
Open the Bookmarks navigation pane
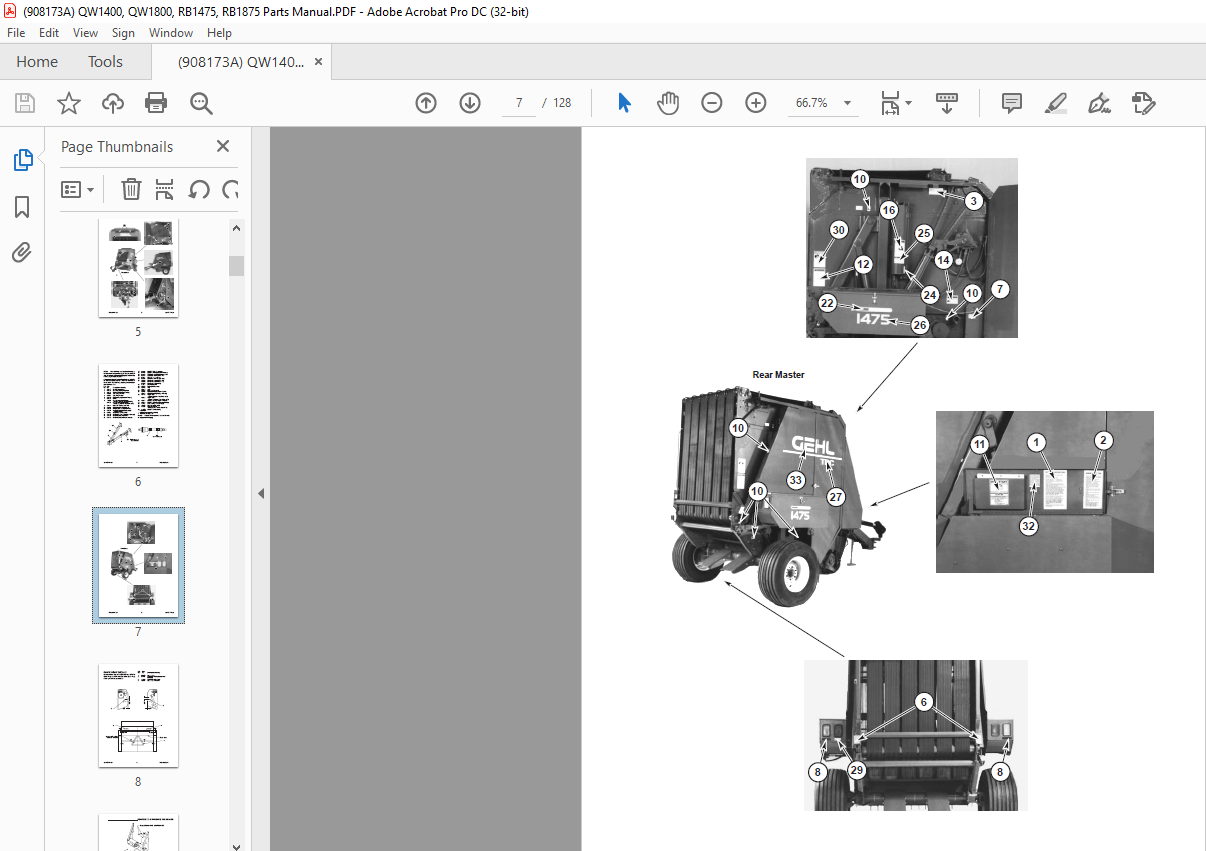pyautogui.click(x=22, y=207)
